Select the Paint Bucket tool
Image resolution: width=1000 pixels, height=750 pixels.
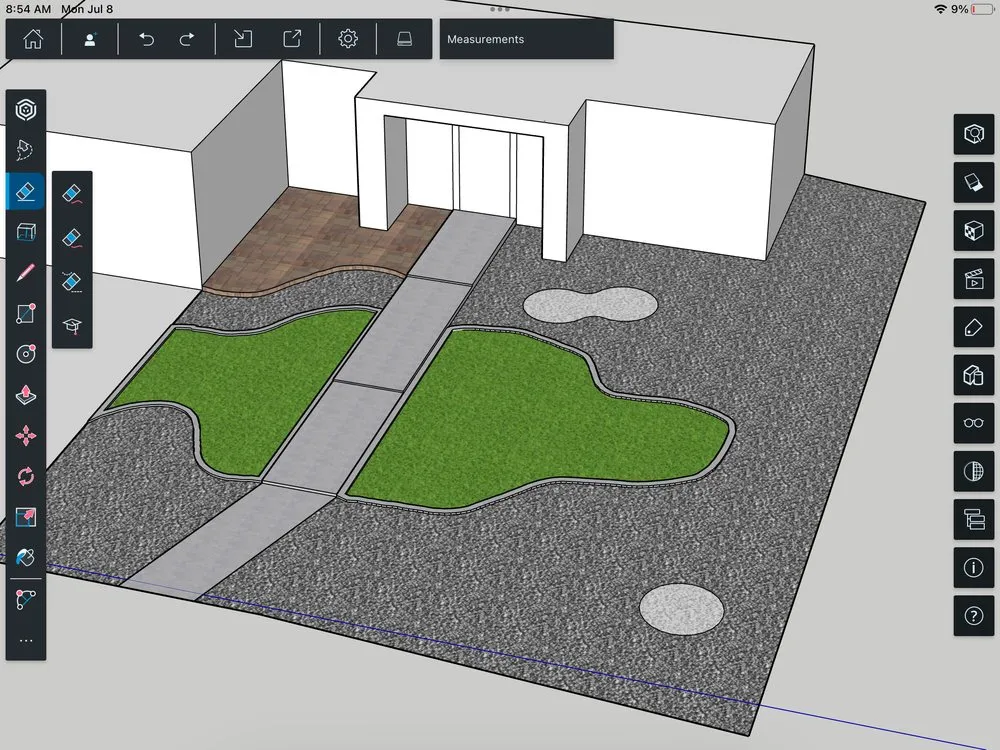(26, 558)
